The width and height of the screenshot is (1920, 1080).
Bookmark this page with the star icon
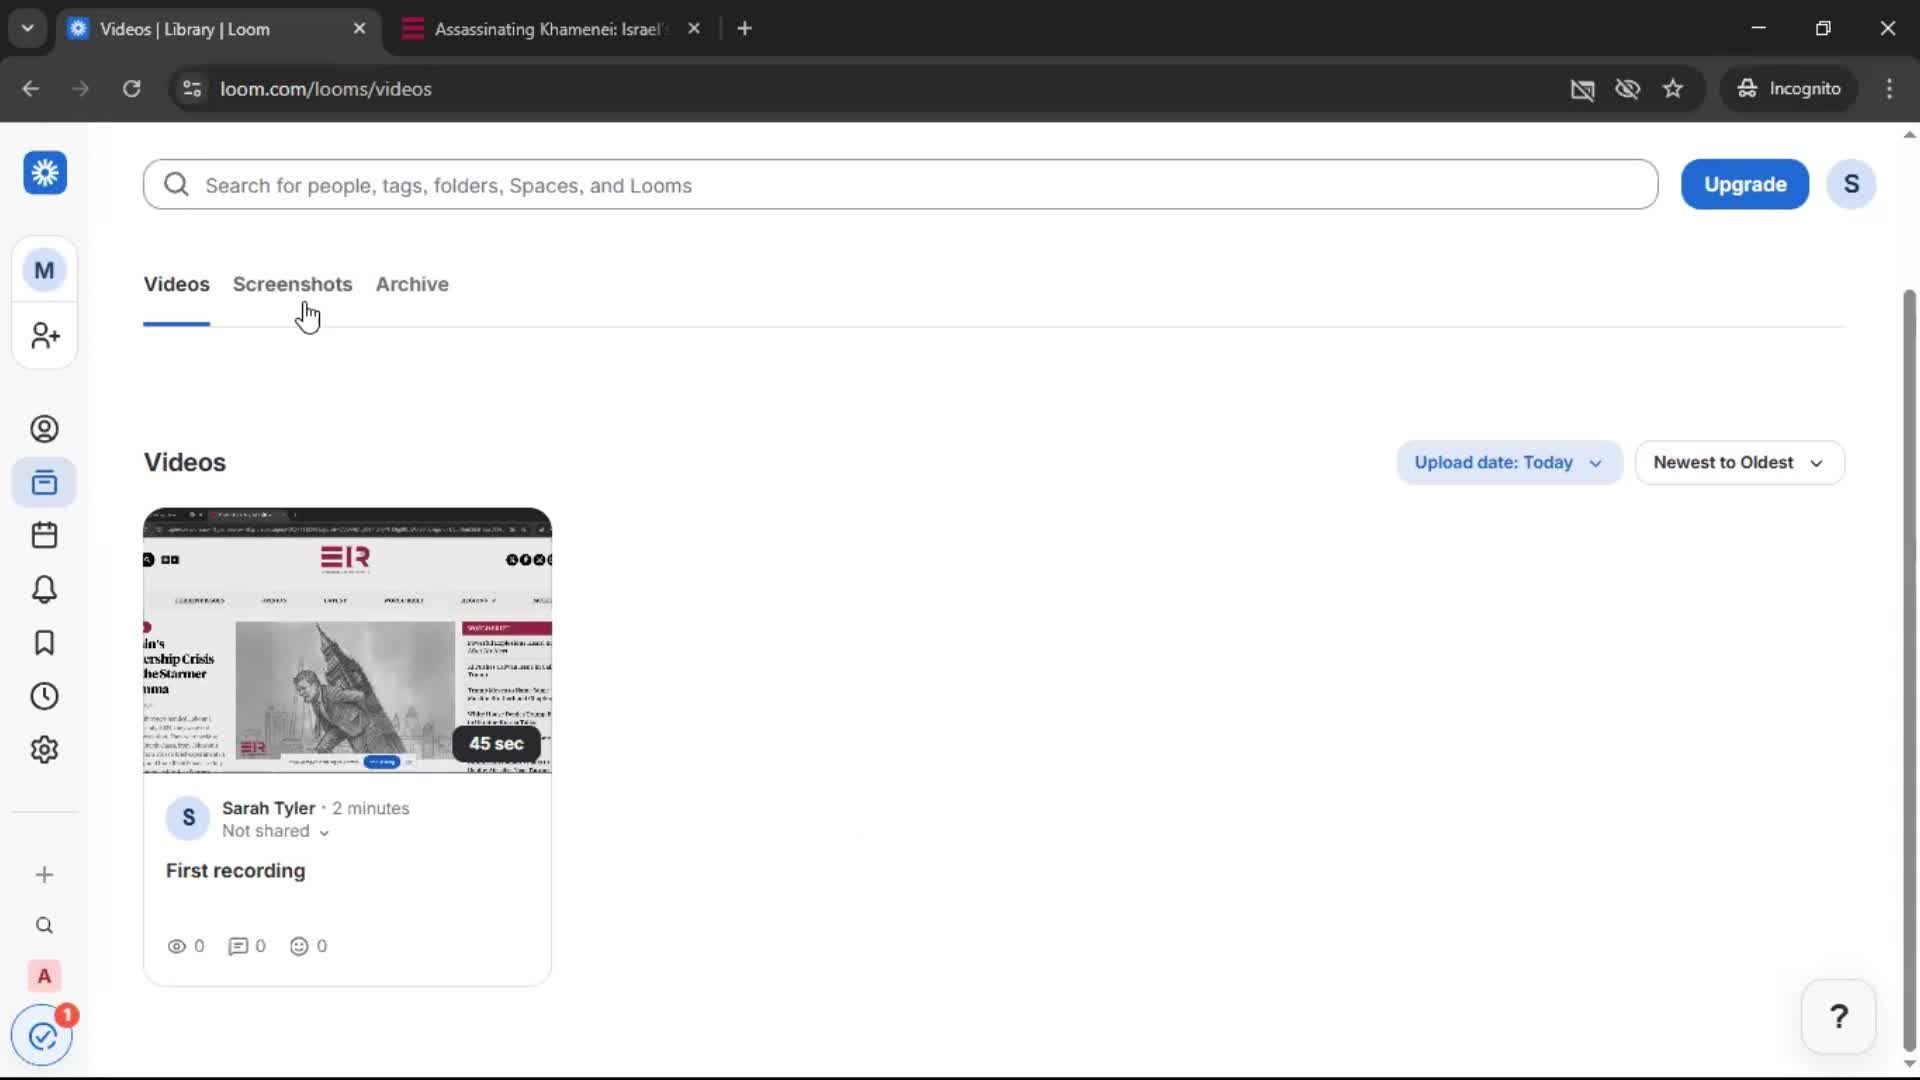point(1673,88)
